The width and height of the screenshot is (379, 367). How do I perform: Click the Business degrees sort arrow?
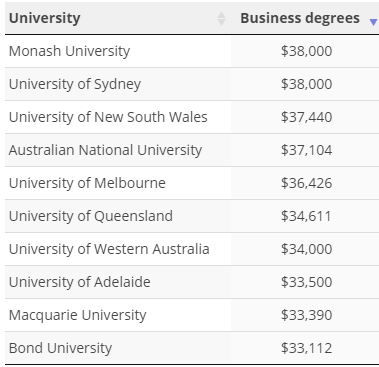(374, 22)
